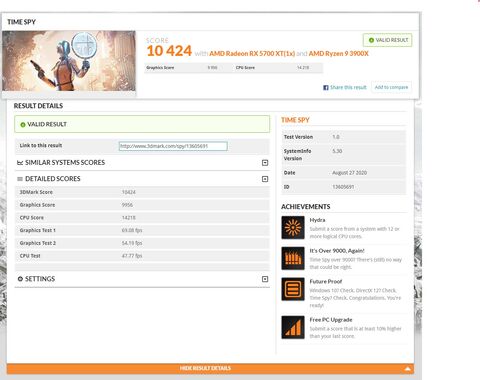Click the SIMILAR SYSTEMS SCORES heading
Image resolution: width=480 pixels, height=380 pixels.
coord(65,163)
